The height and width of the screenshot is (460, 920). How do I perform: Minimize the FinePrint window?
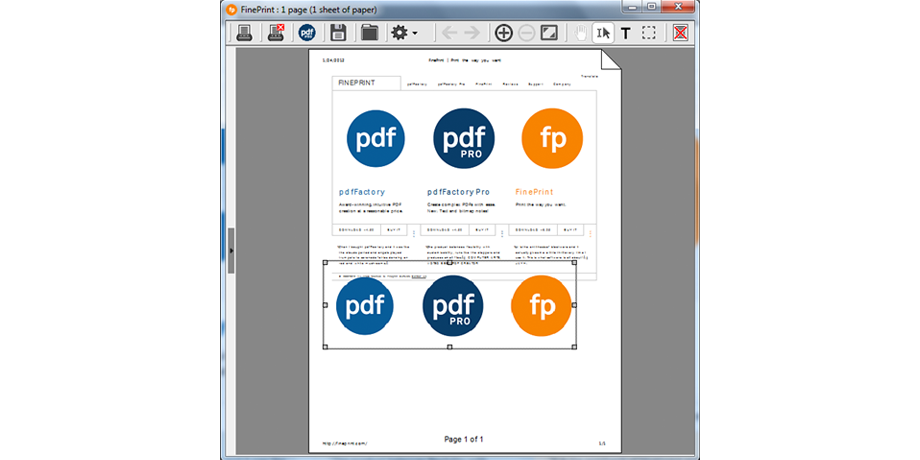(633, 7)
